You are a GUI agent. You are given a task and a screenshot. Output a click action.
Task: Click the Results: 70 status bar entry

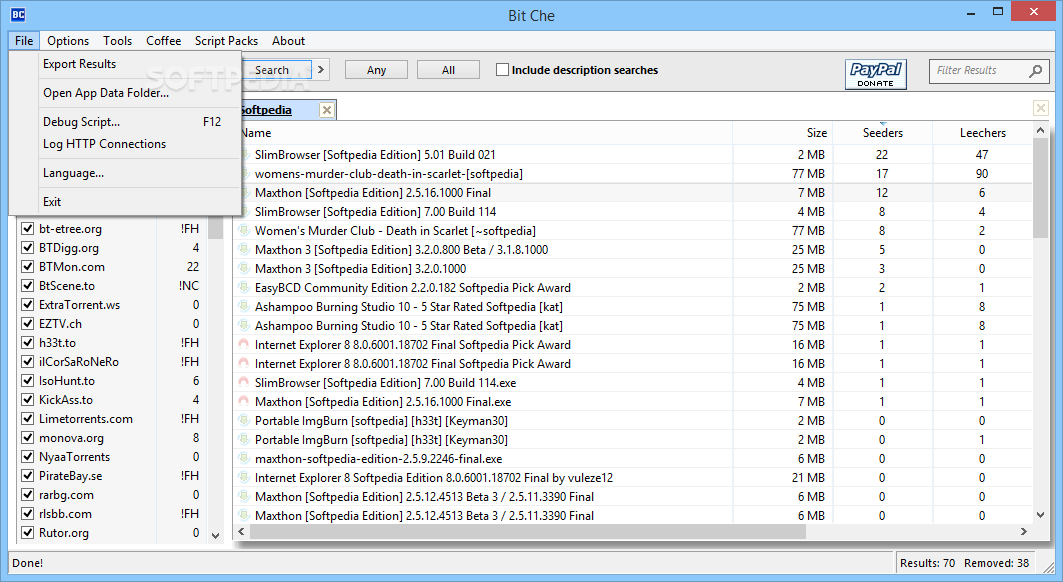[927, 563]
